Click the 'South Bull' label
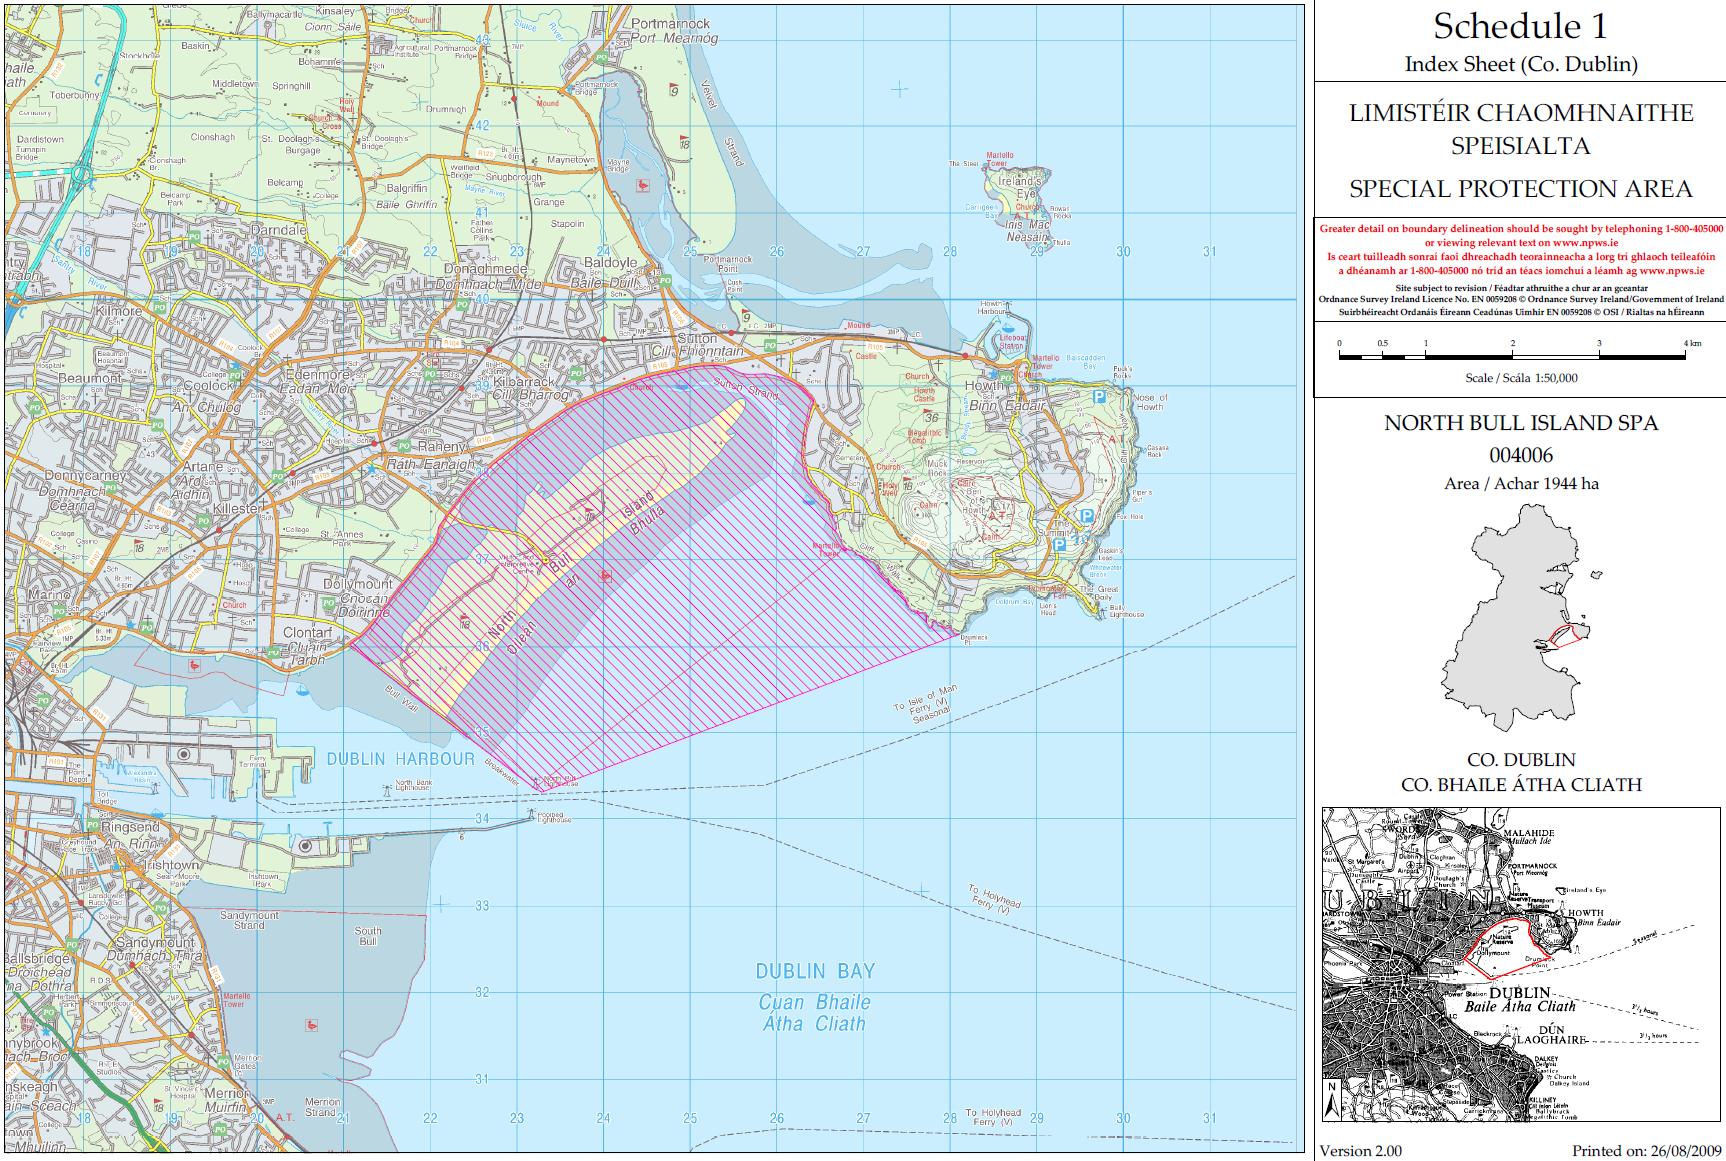Screen dimensions: 1726x1161 (368, 936)
